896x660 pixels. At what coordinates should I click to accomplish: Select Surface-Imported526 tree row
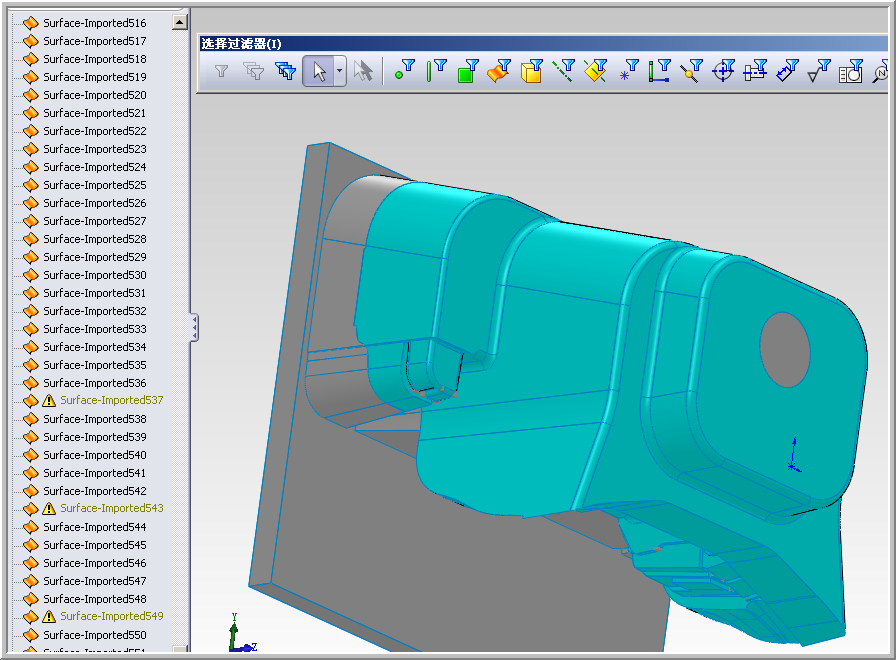95,203
